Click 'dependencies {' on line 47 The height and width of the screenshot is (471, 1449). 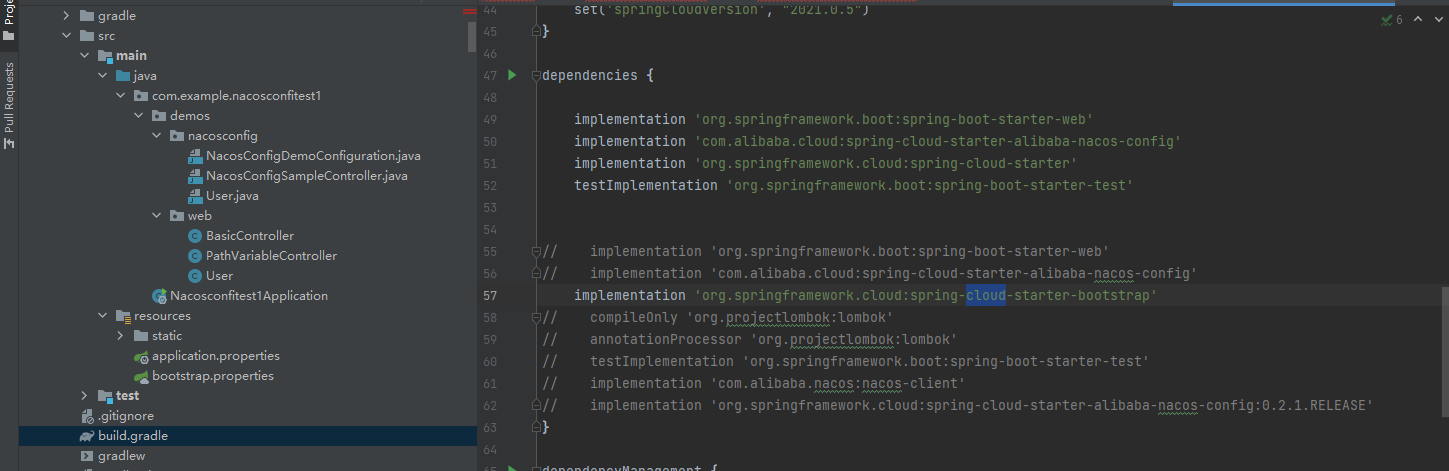(598, 75)
